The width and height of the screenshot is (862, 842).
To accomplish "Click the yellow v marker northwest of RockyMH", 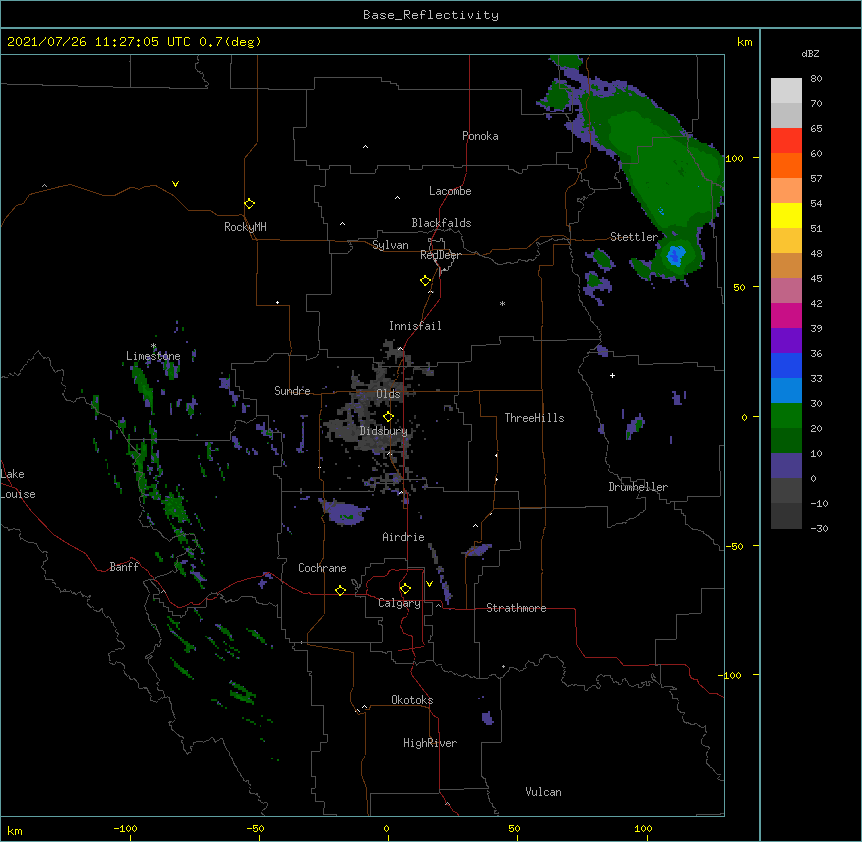I will [175, 184].
